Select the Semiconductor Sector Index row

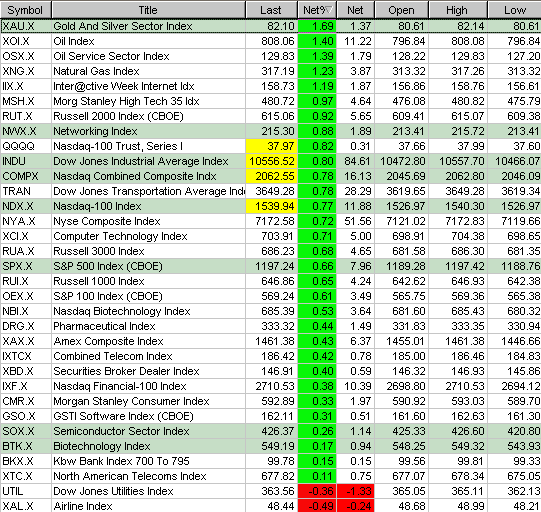pos(270,431)
